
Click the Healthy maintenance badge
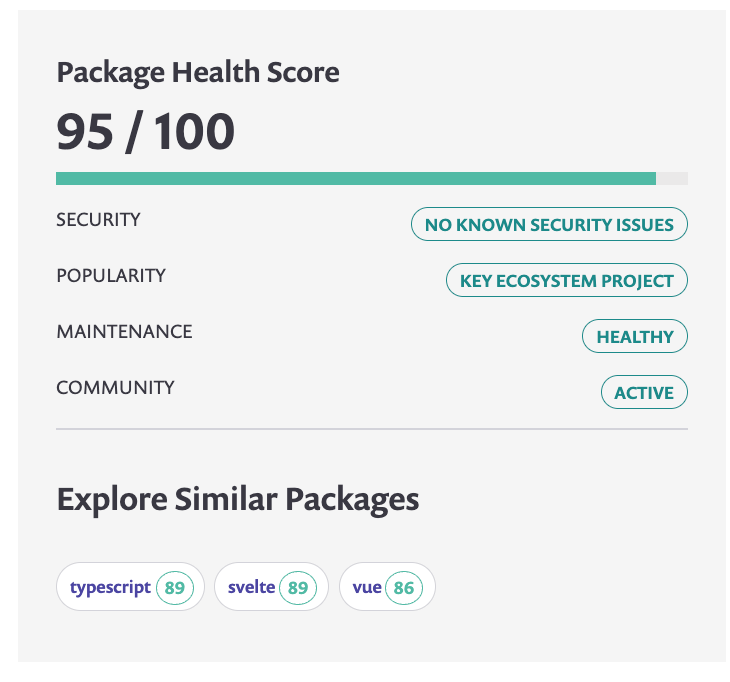click(x=635, y=337)
